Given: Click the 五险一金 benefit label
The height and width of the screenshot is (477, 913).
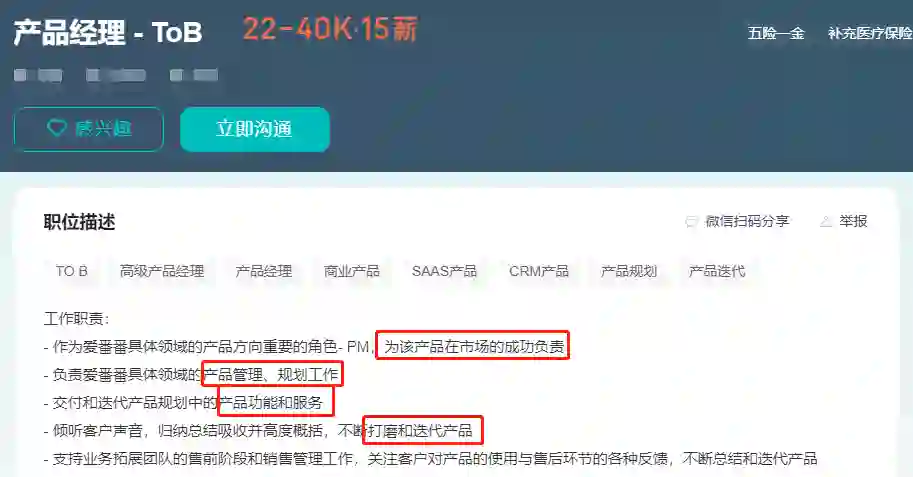Looking at the screenshot, I should pos(776,33).
